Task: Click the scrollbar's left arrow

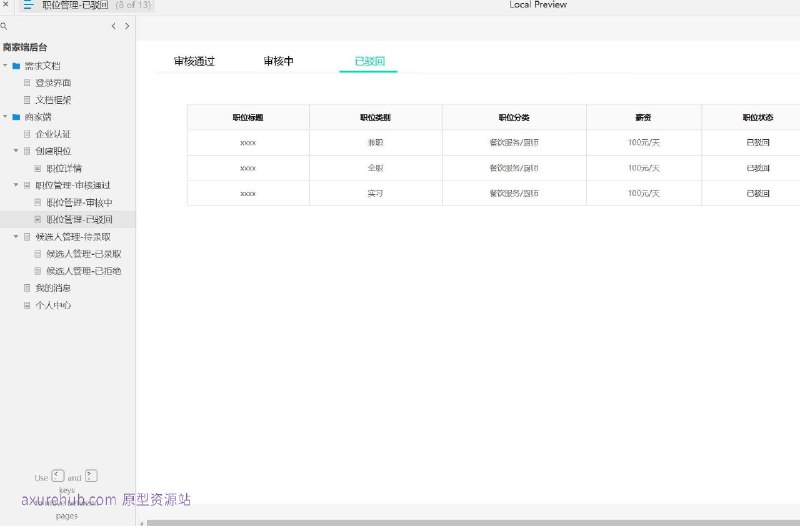Action: (x=142, y=523)
